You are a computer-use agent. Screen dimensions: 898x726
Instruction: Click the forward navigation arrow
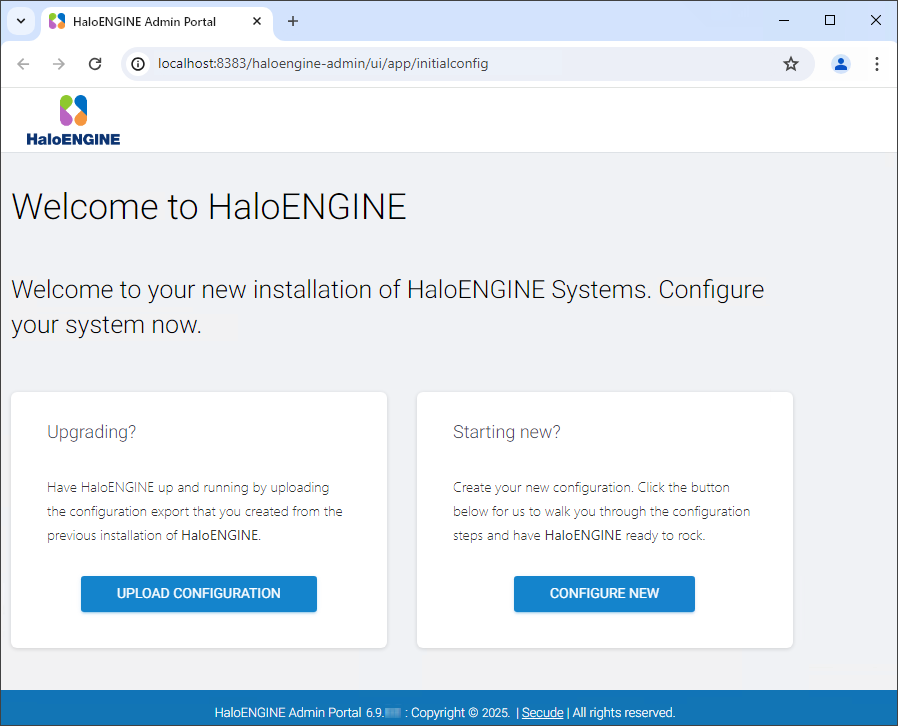coord(59,63)
